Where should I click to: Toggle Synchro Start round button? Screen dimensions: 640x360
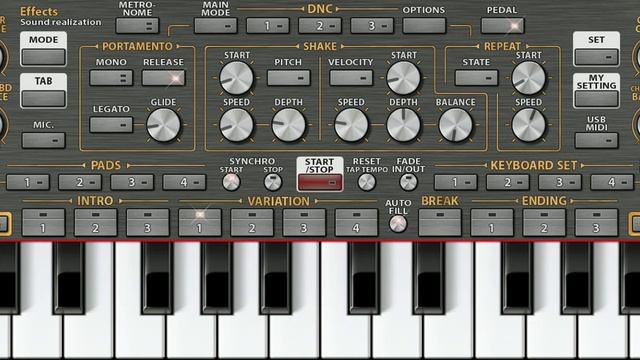point(231,182)
